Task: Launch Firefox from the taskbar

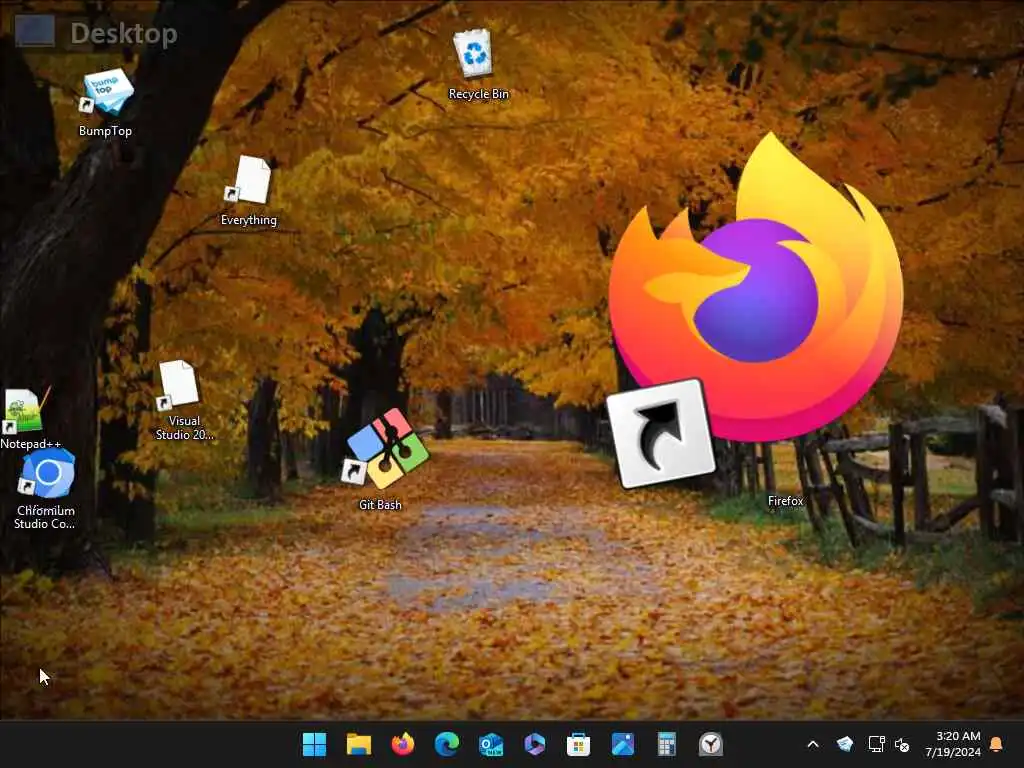Action: [403, 744]
